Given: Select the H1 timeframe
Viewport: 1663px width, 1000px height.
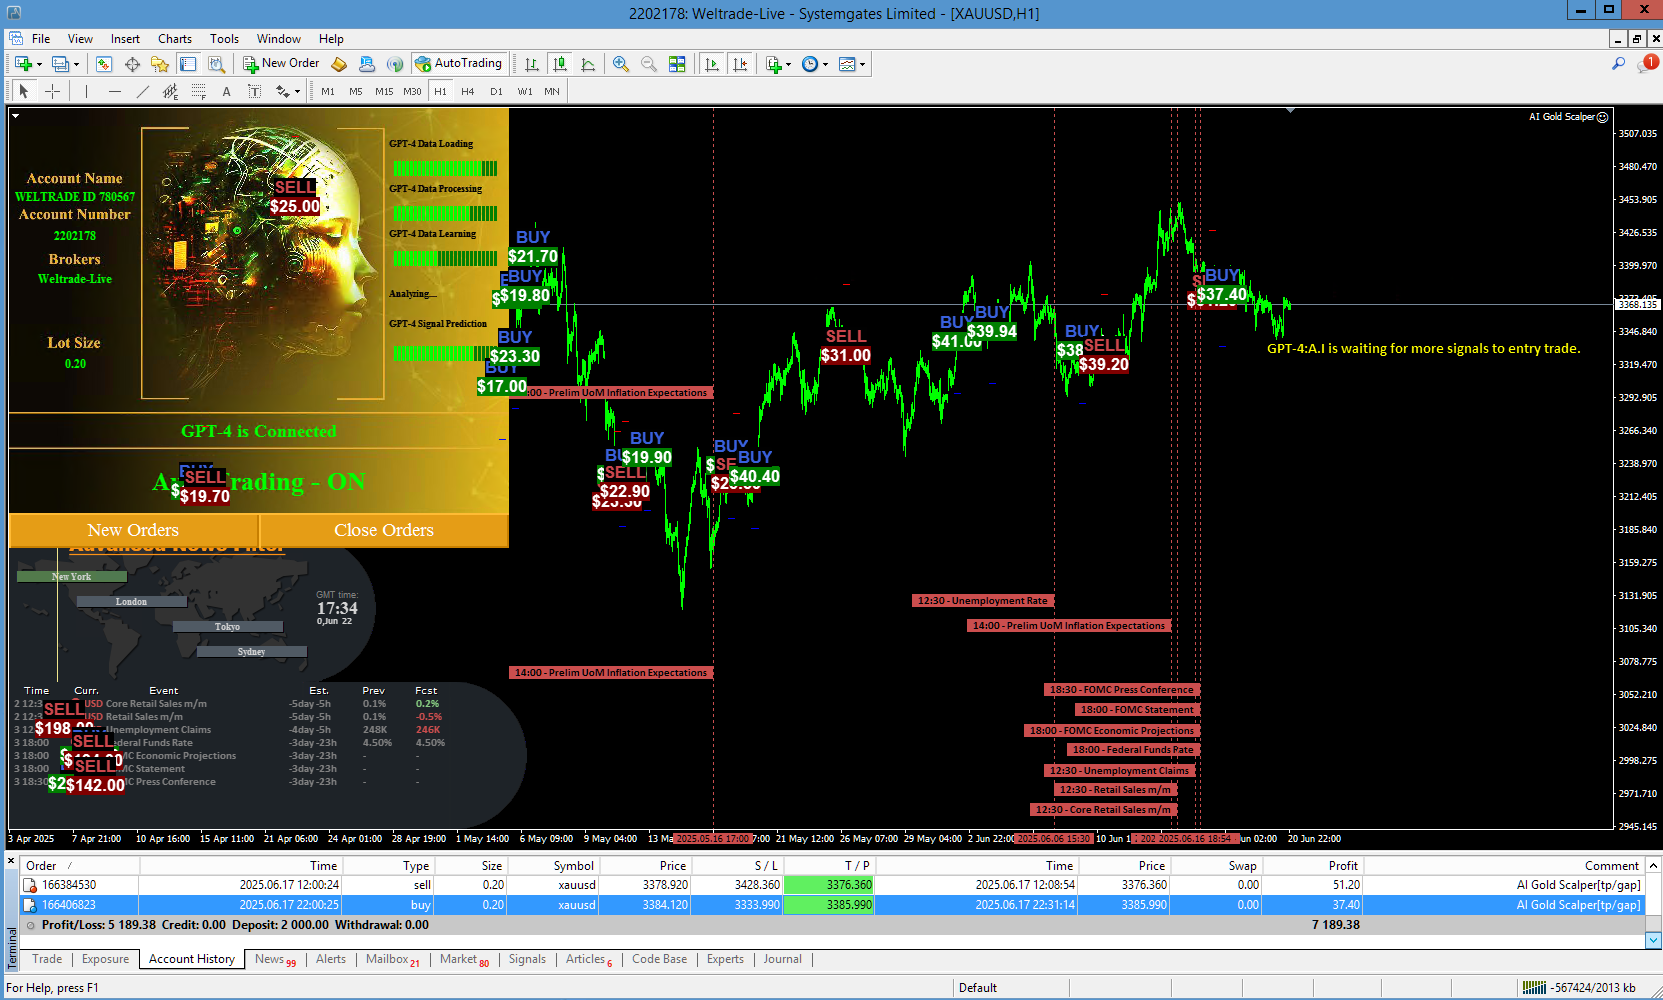Looking at the screenshot, I should (440, 91).
